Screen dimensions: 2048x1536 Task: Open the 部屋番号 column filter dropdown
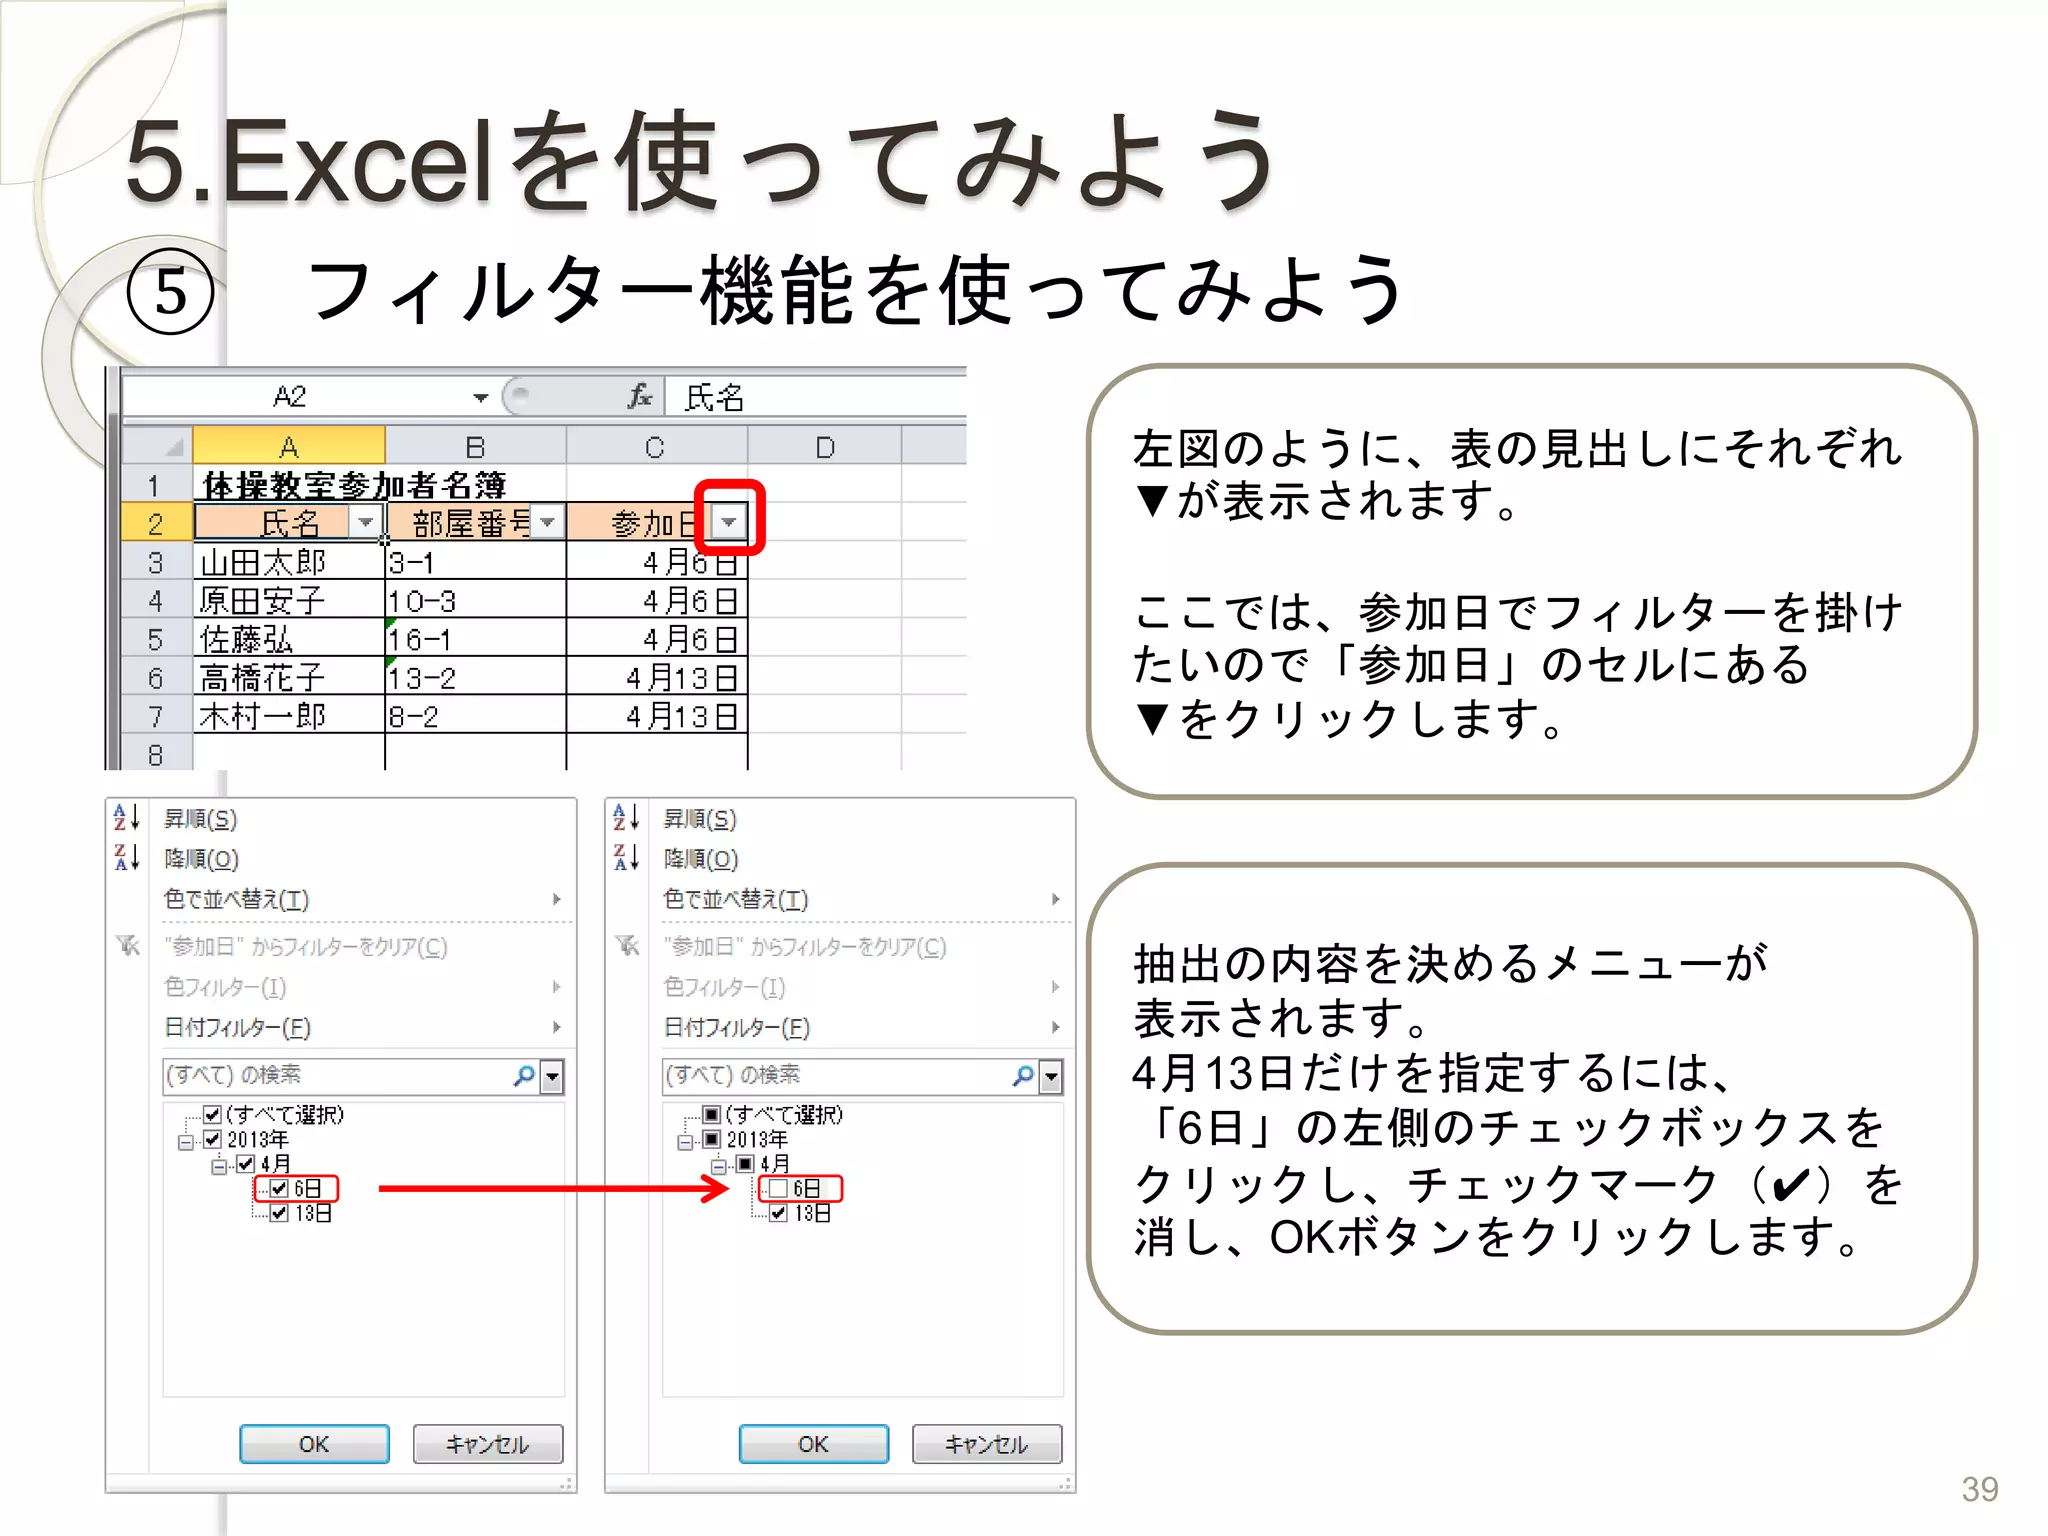pyautogui.click(x=547, y=522)
